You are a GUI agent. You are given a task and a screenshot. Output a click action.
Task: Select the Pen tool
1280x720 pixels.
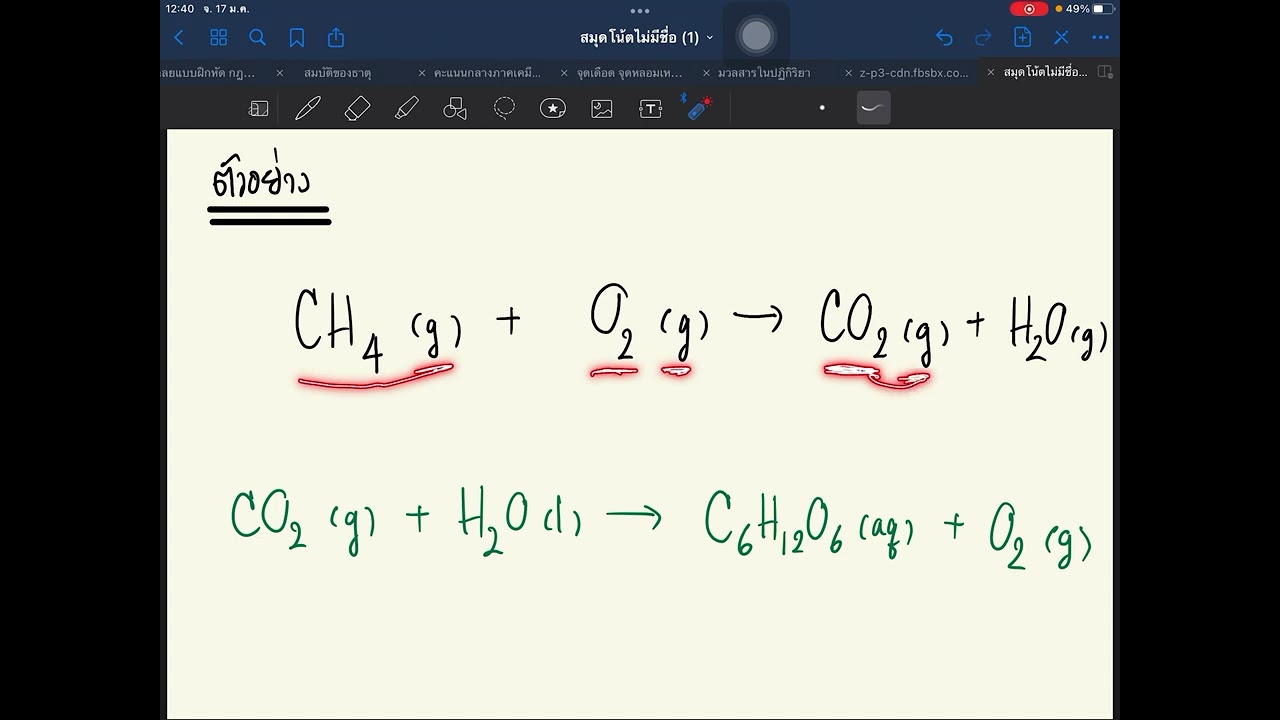point(307,109)
